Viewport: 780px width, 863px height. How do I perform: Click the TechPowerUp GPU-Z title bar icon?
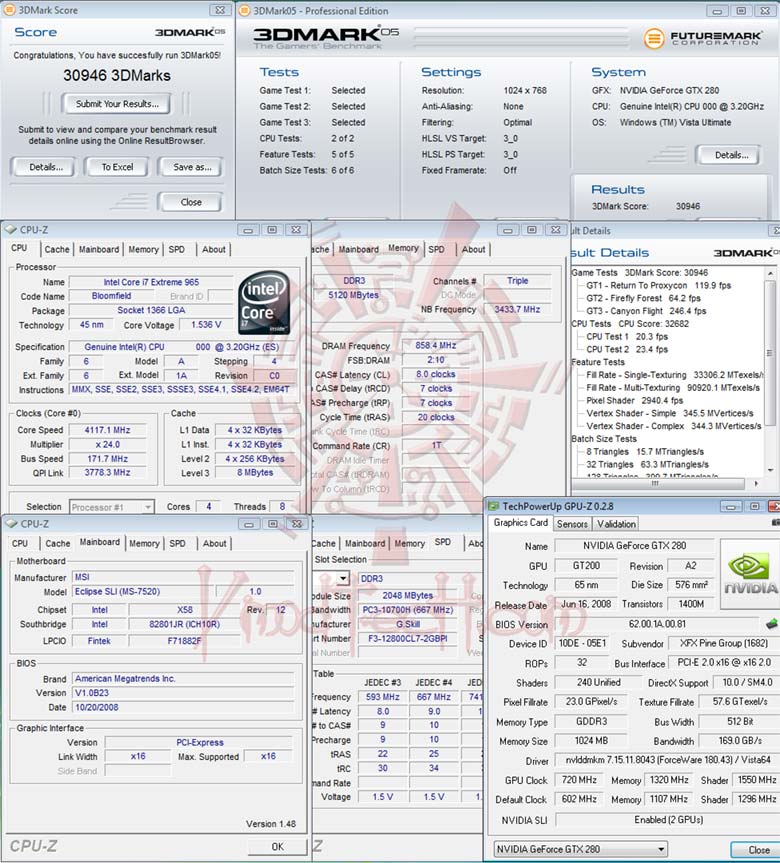(494, 506)
